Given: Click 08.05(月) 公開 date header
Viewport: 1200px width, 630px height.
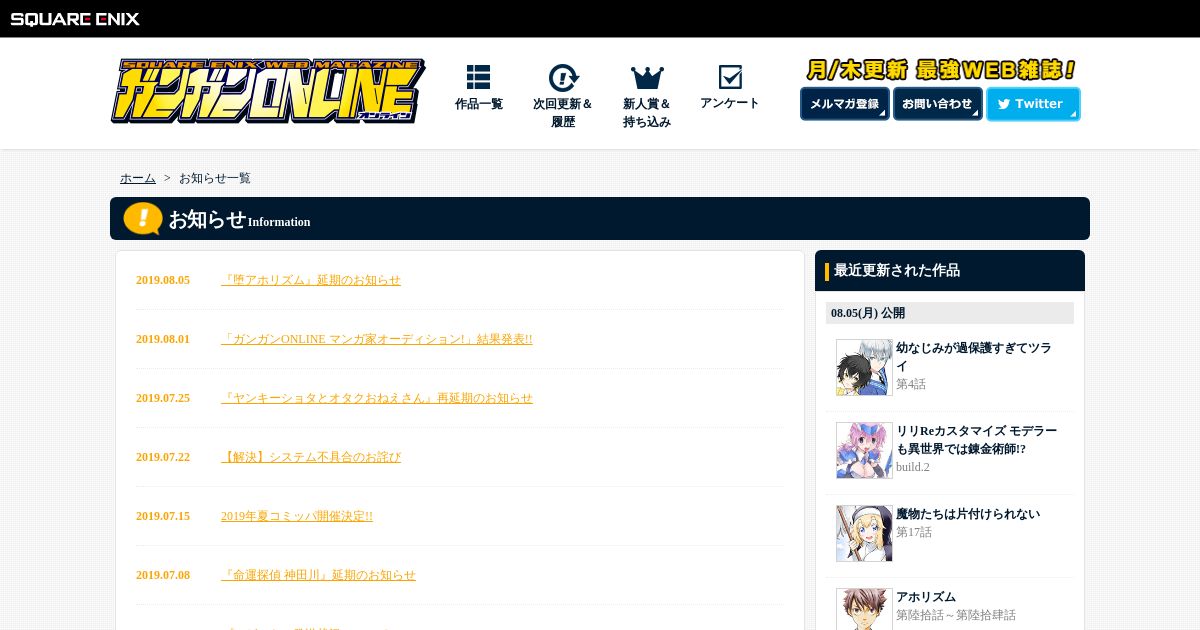Looking at the screenshot, I should tap(950, 313).
